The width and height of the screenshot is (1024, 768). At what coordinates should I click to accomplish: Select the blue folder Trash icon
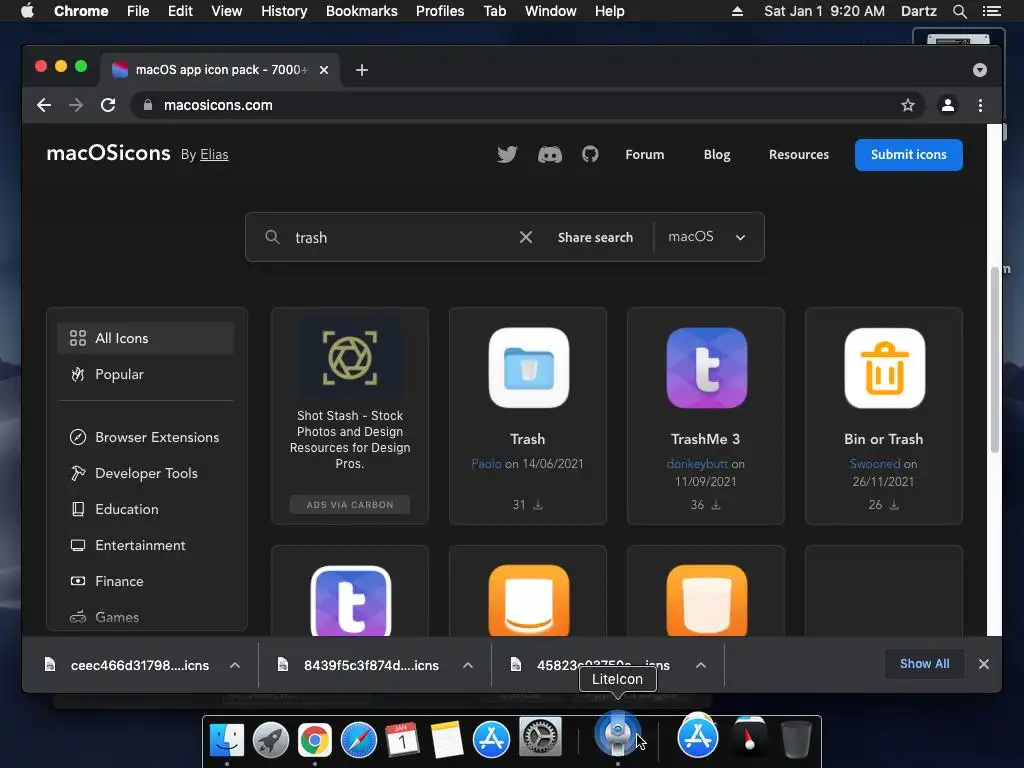[x=528, y=368]
